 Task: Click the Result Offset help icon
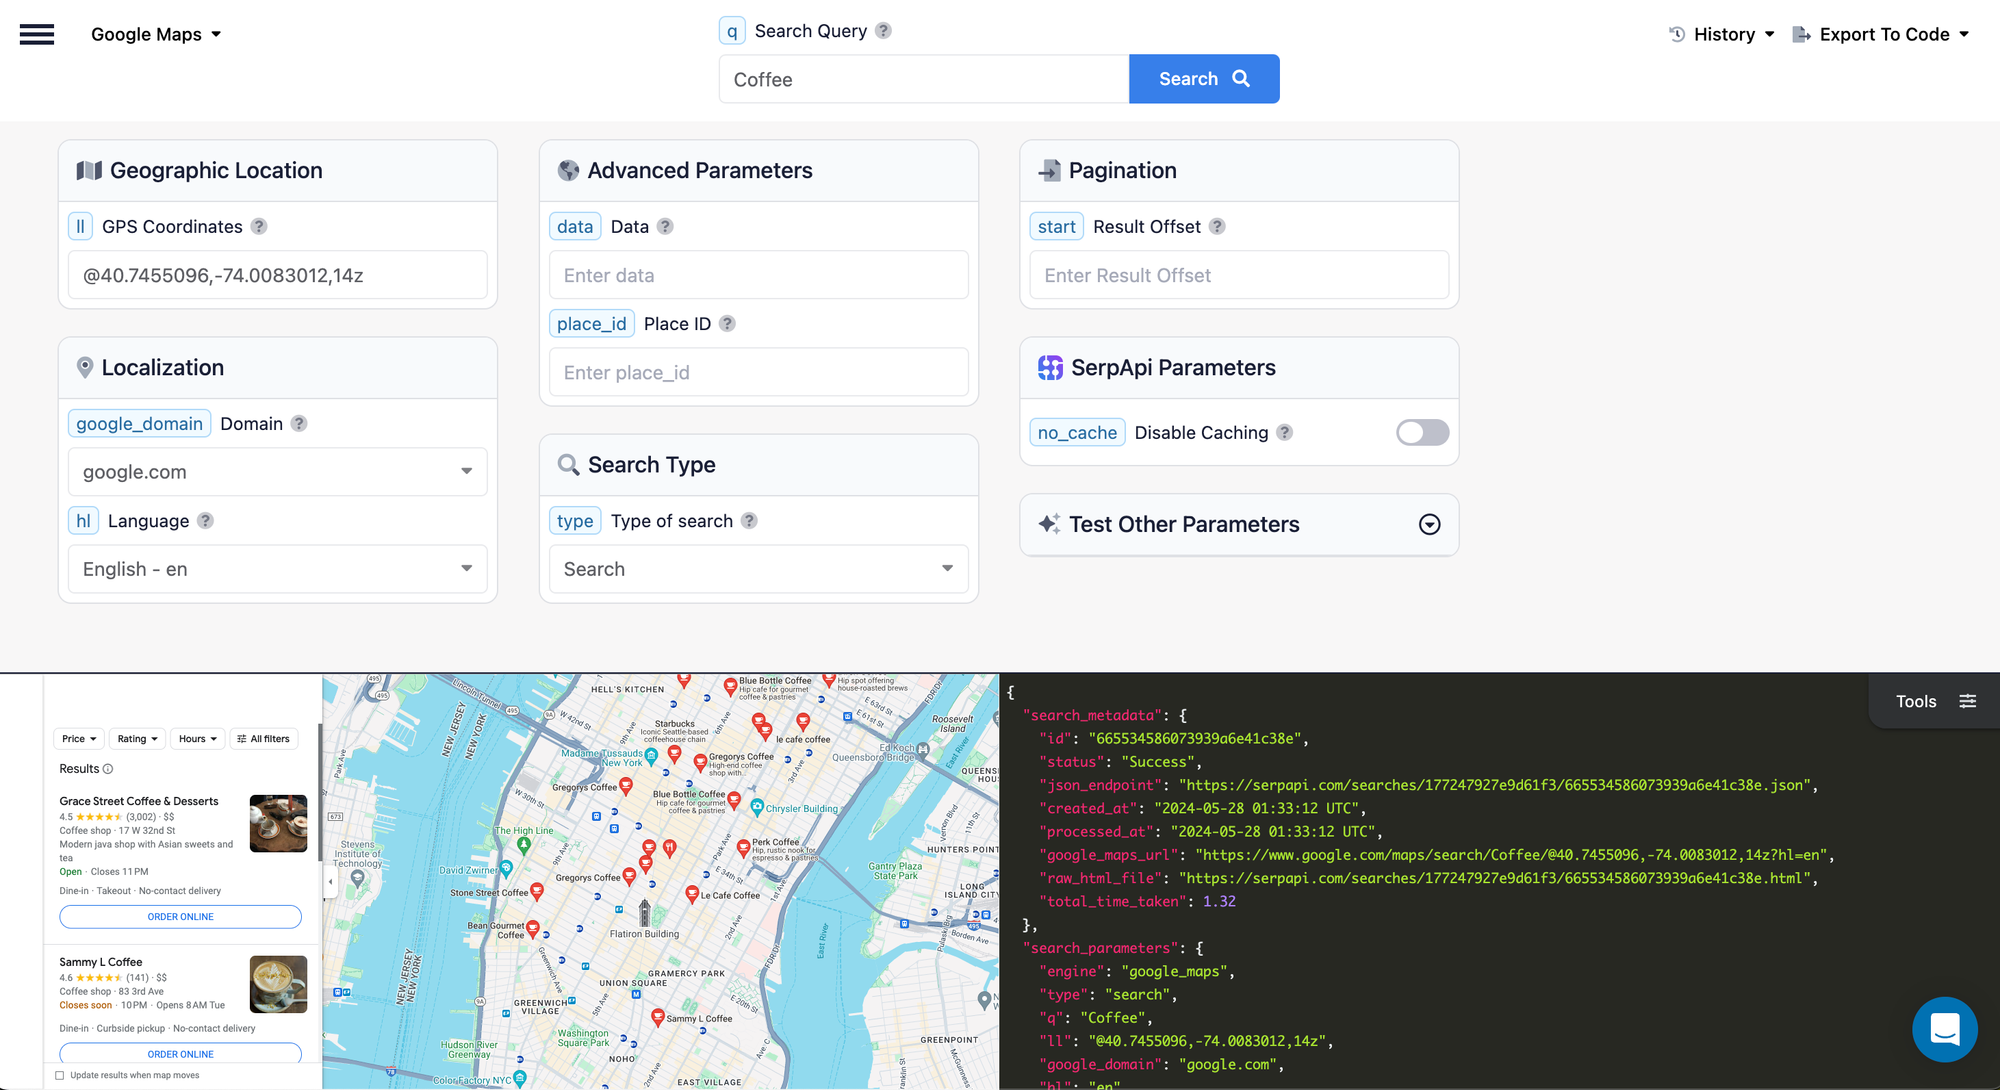[1217, 226]
